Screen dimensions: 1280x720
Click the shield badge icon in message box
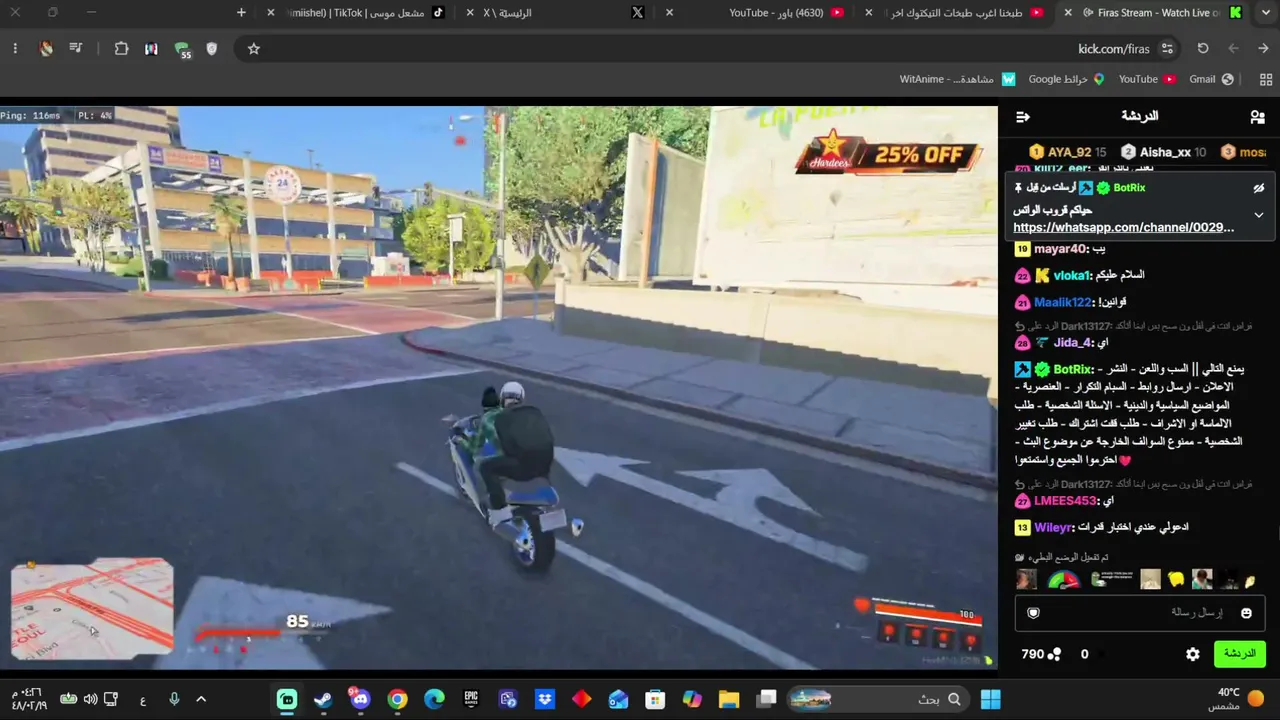coord(1034,613)
